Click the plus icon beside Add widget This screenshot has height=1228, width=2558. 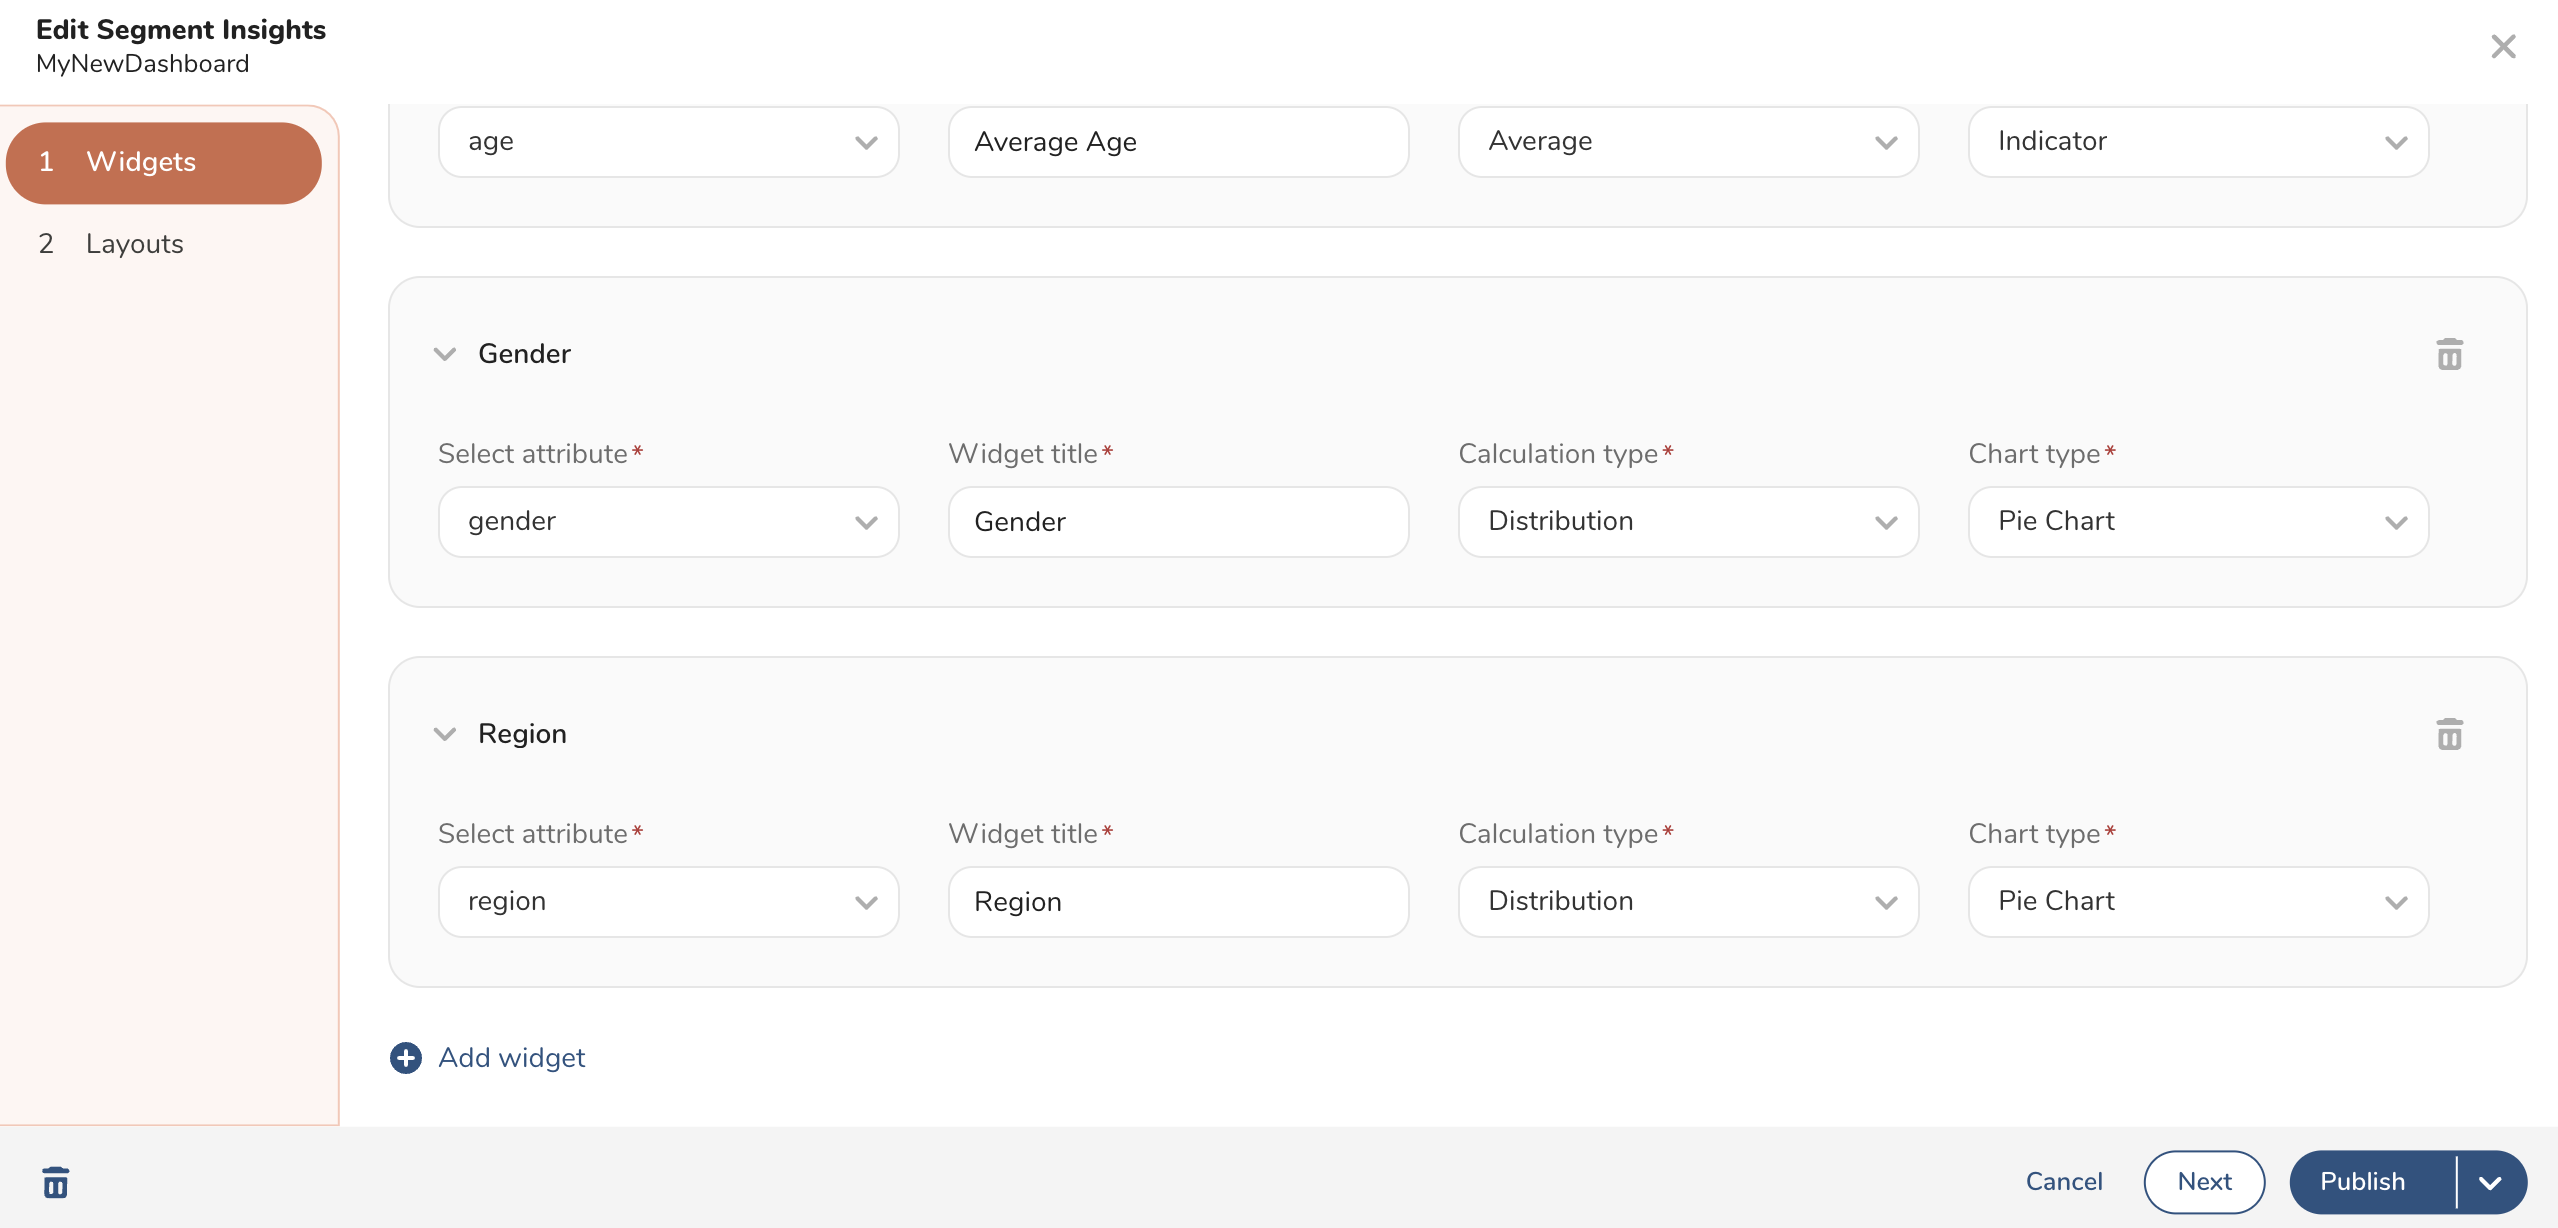[x=406, y=1058]
